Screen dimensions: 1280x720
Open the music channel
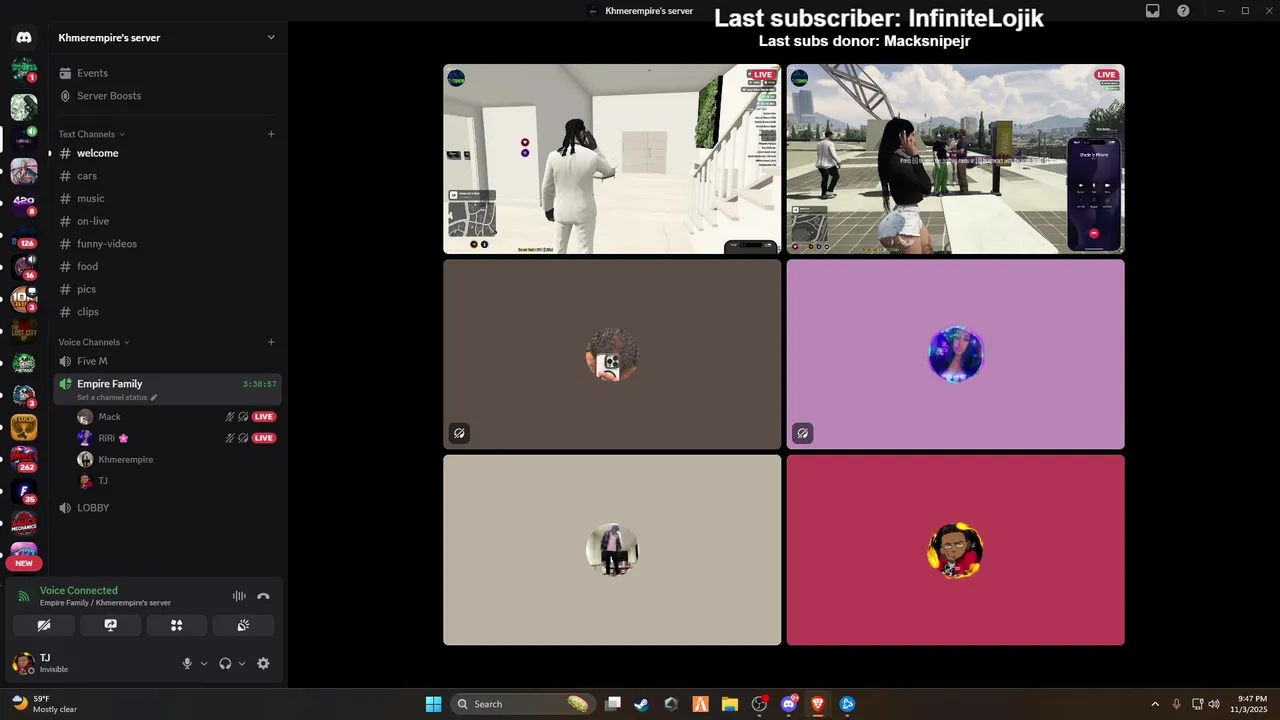[x=166, y=198]
